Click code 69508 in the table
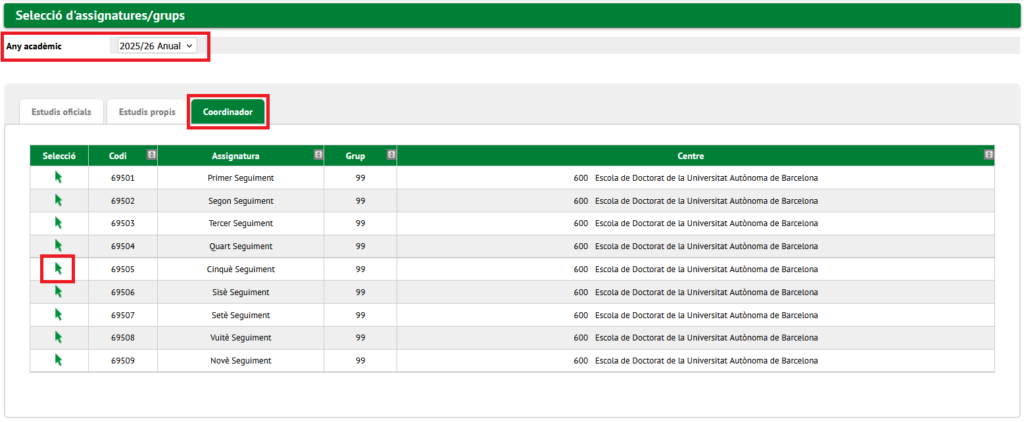1024x422 pixels. point(123,338)
